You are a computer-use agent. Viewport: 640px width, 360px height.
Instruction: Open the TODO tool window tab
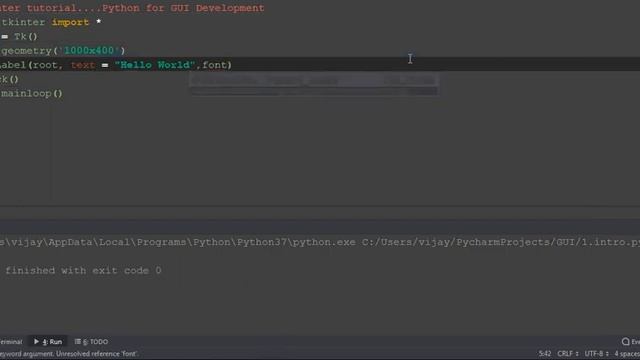click(91, 342)
